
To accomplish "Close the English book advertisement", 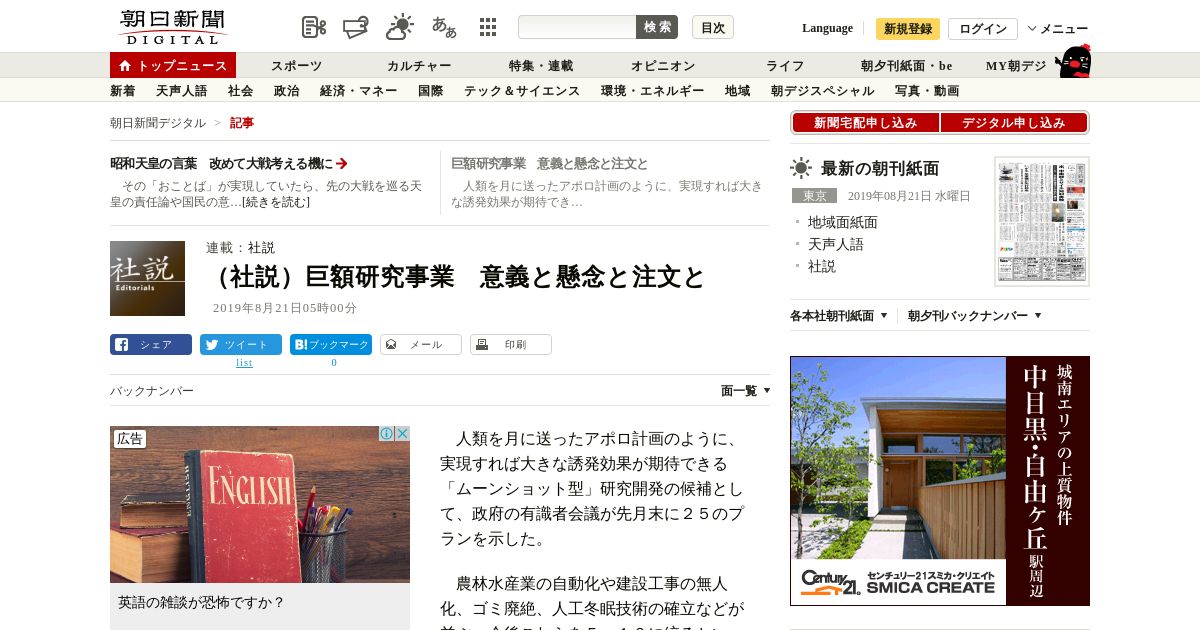I will 402,434.
